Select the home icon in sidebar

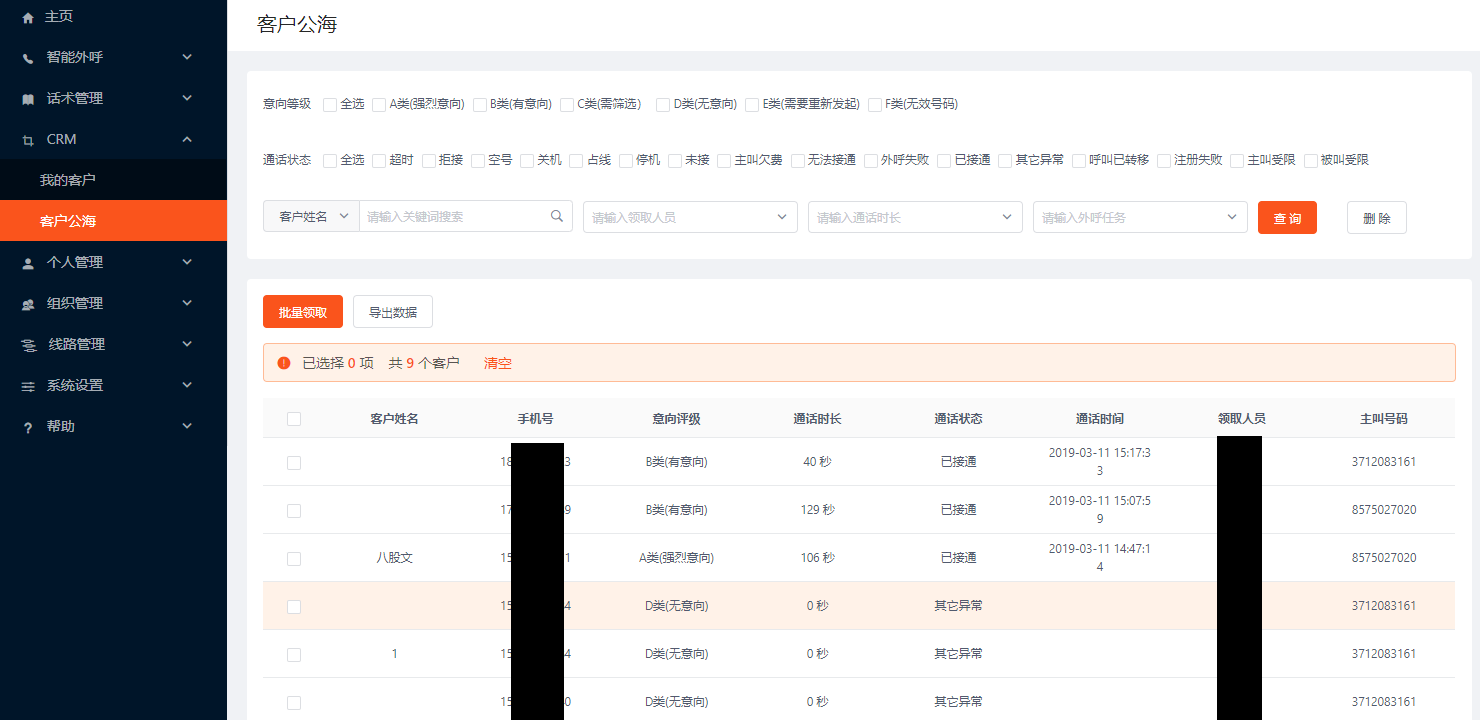tap(28, 16)
